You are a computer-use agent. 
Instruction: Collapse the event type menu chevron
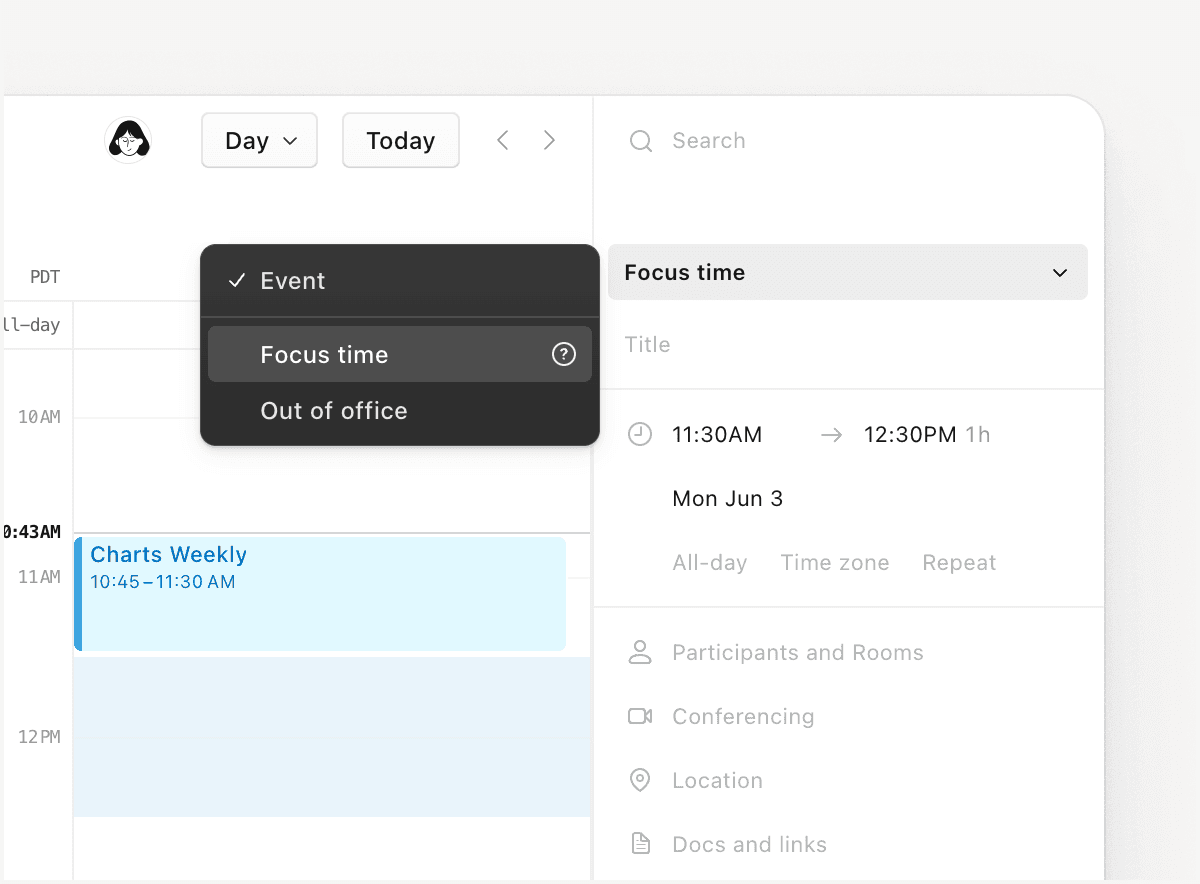coord(1059,272)
